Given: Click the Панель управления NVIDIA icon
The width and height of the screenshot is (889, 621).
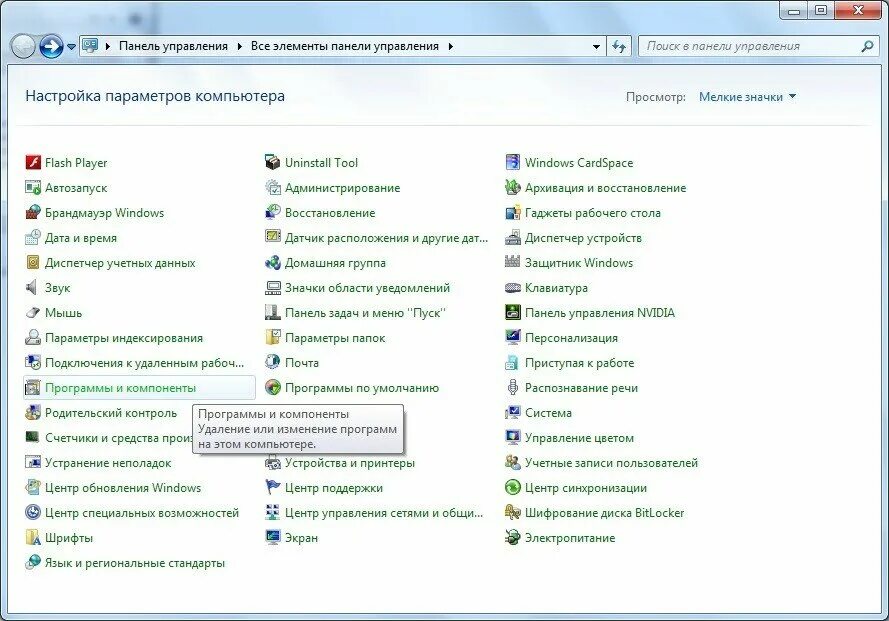Looking at the screenshot, I should point(513,312).
